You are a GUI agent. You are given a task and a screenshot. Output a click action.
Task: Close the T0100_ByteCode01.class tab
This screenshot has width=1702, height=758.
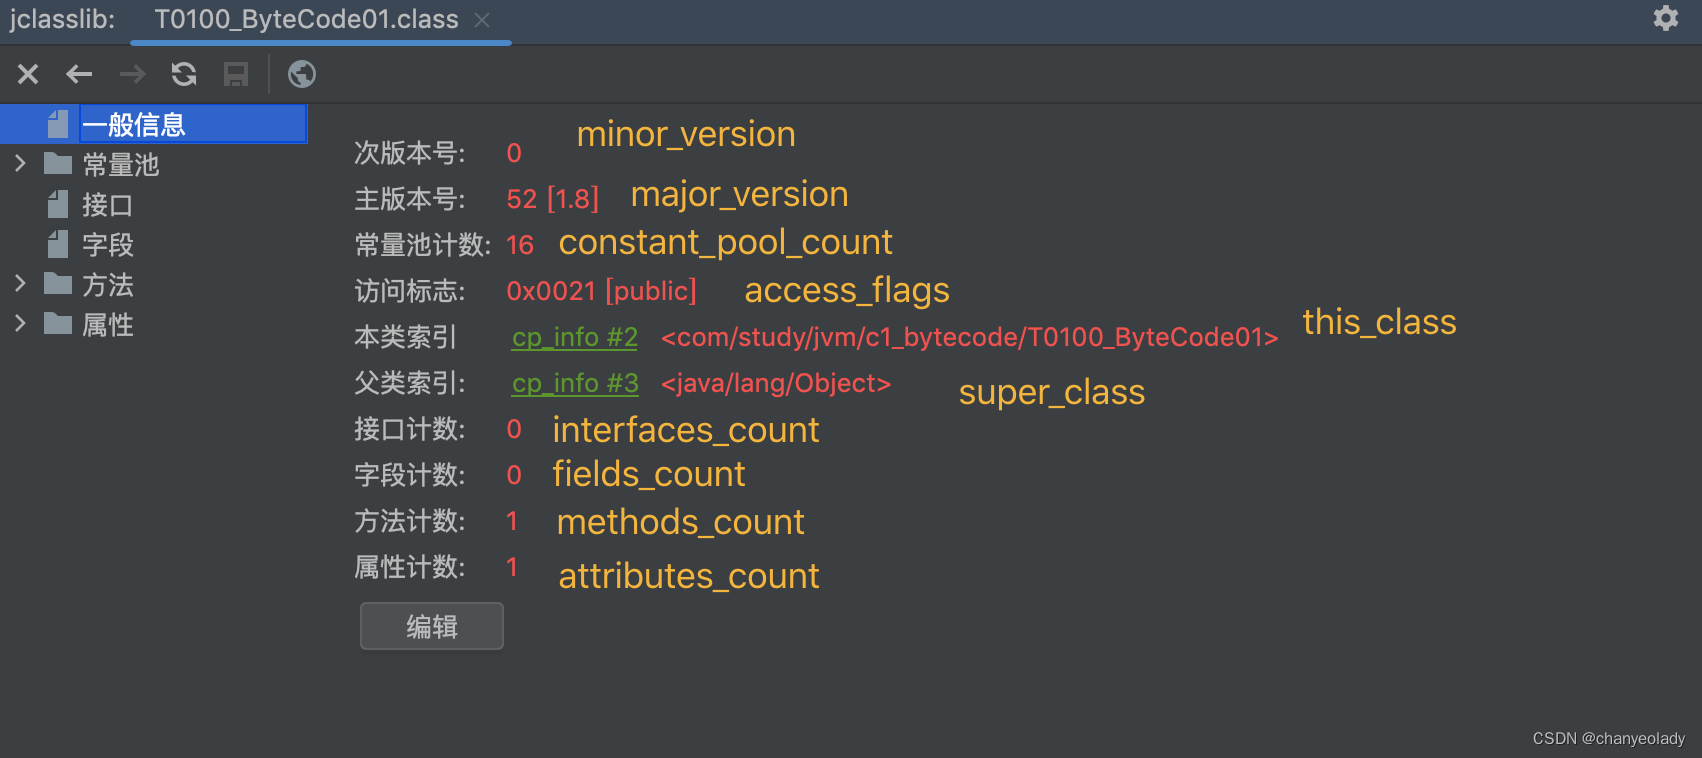482,20
